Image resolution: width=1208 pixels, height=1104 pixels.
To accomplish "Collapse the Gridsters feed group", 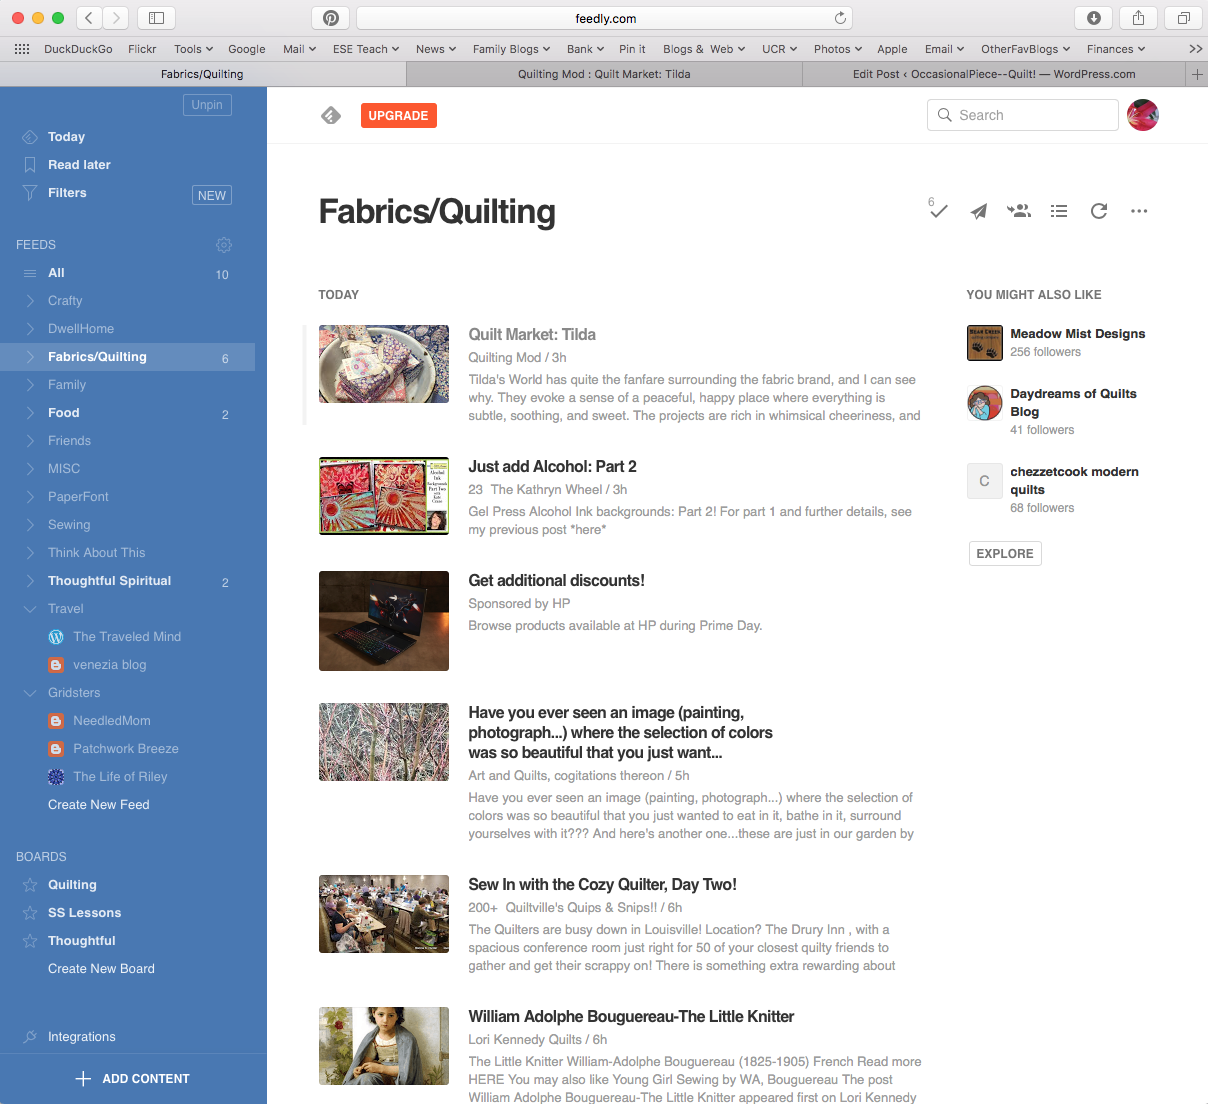I will 30,692.
